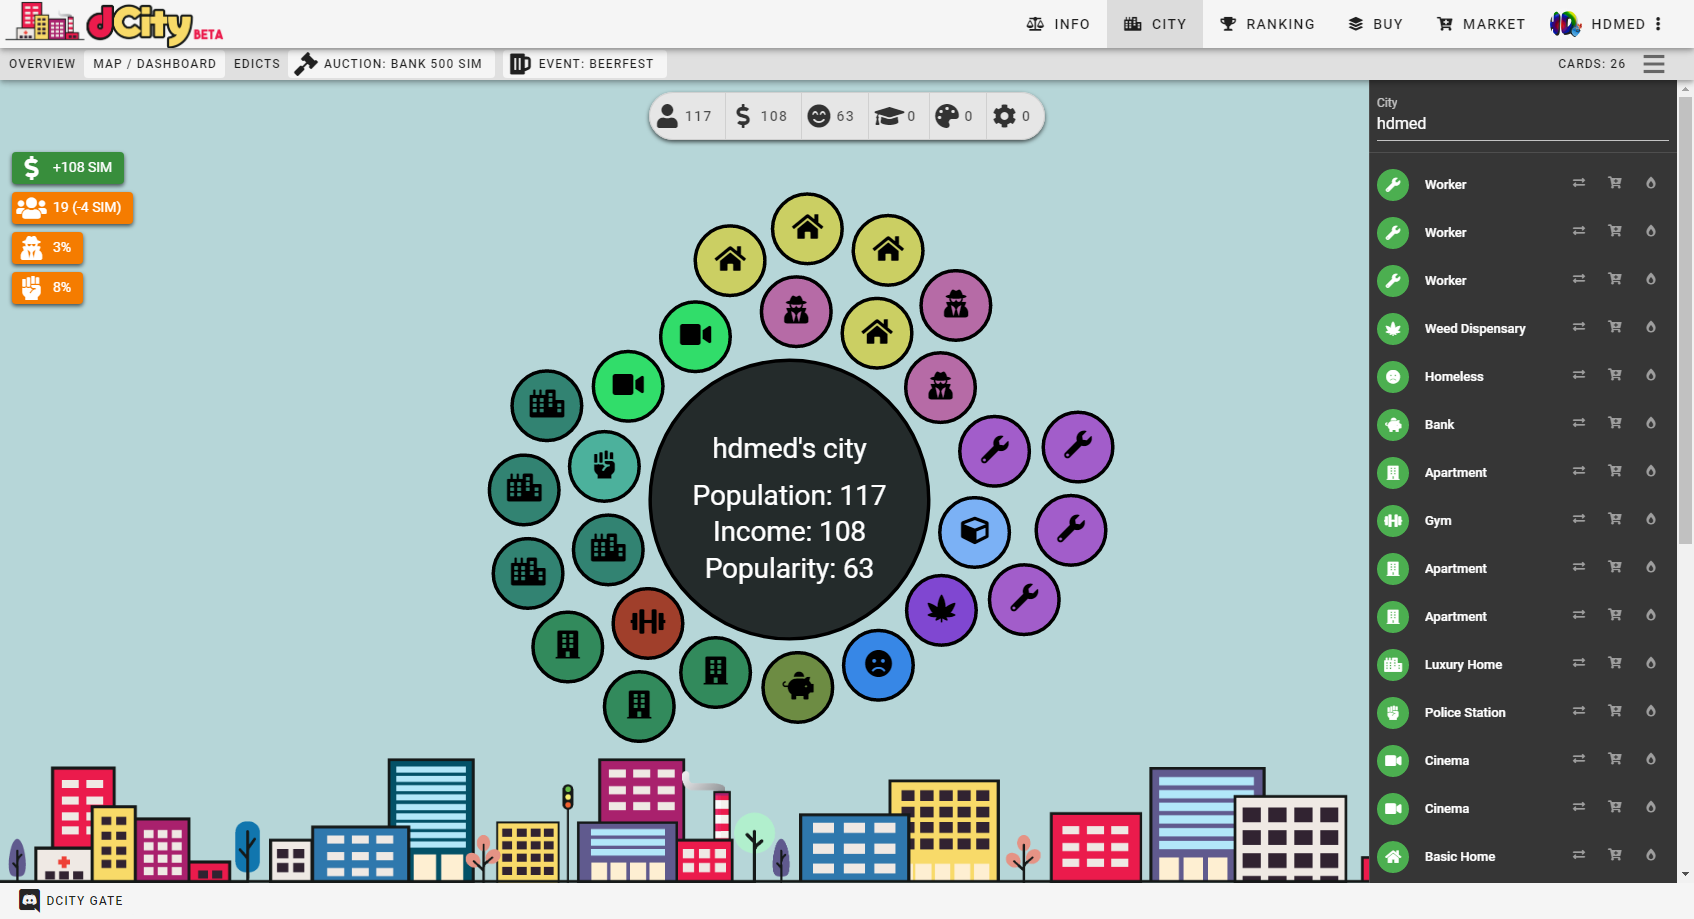Burn the Bank card
Viewport: 1694px width, 919px height.
[1651, 423]
